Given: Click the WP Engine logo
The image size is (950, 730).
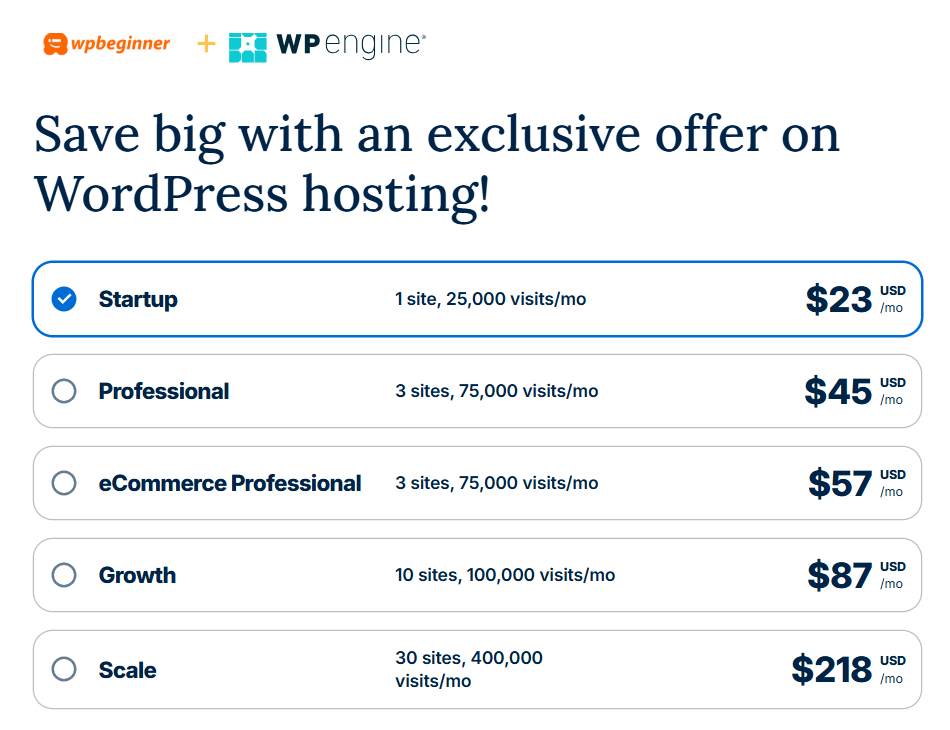Looking at the screenshot, I should [x=327, y=45].
